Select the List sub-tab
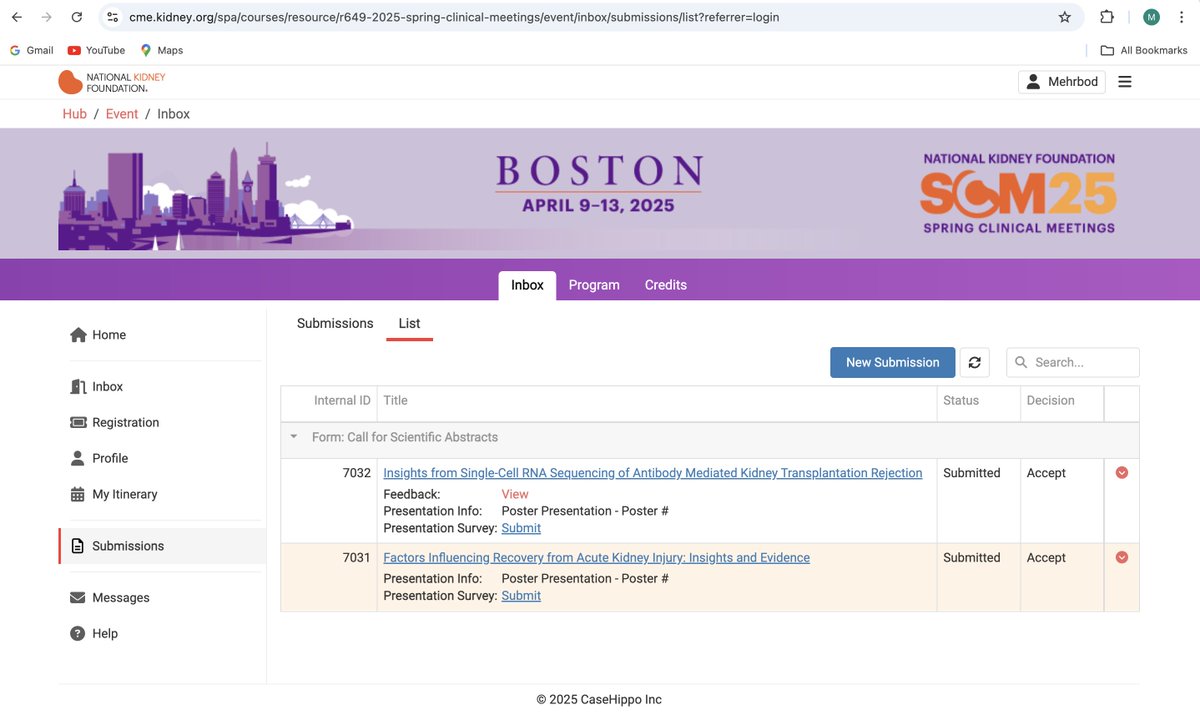This screenshot has height=715, width=1200. pos(409,323)
